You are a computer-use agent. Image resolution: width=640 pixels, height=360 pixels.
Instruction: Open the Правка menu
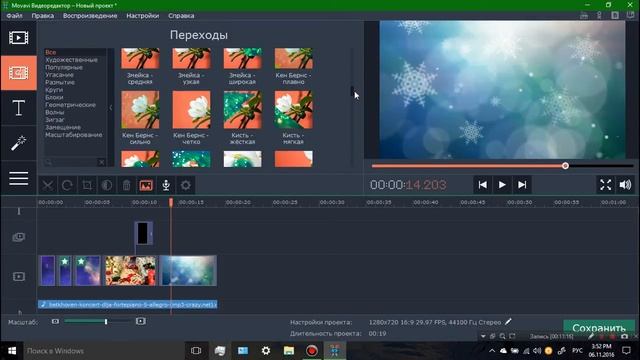pos(42,16)
